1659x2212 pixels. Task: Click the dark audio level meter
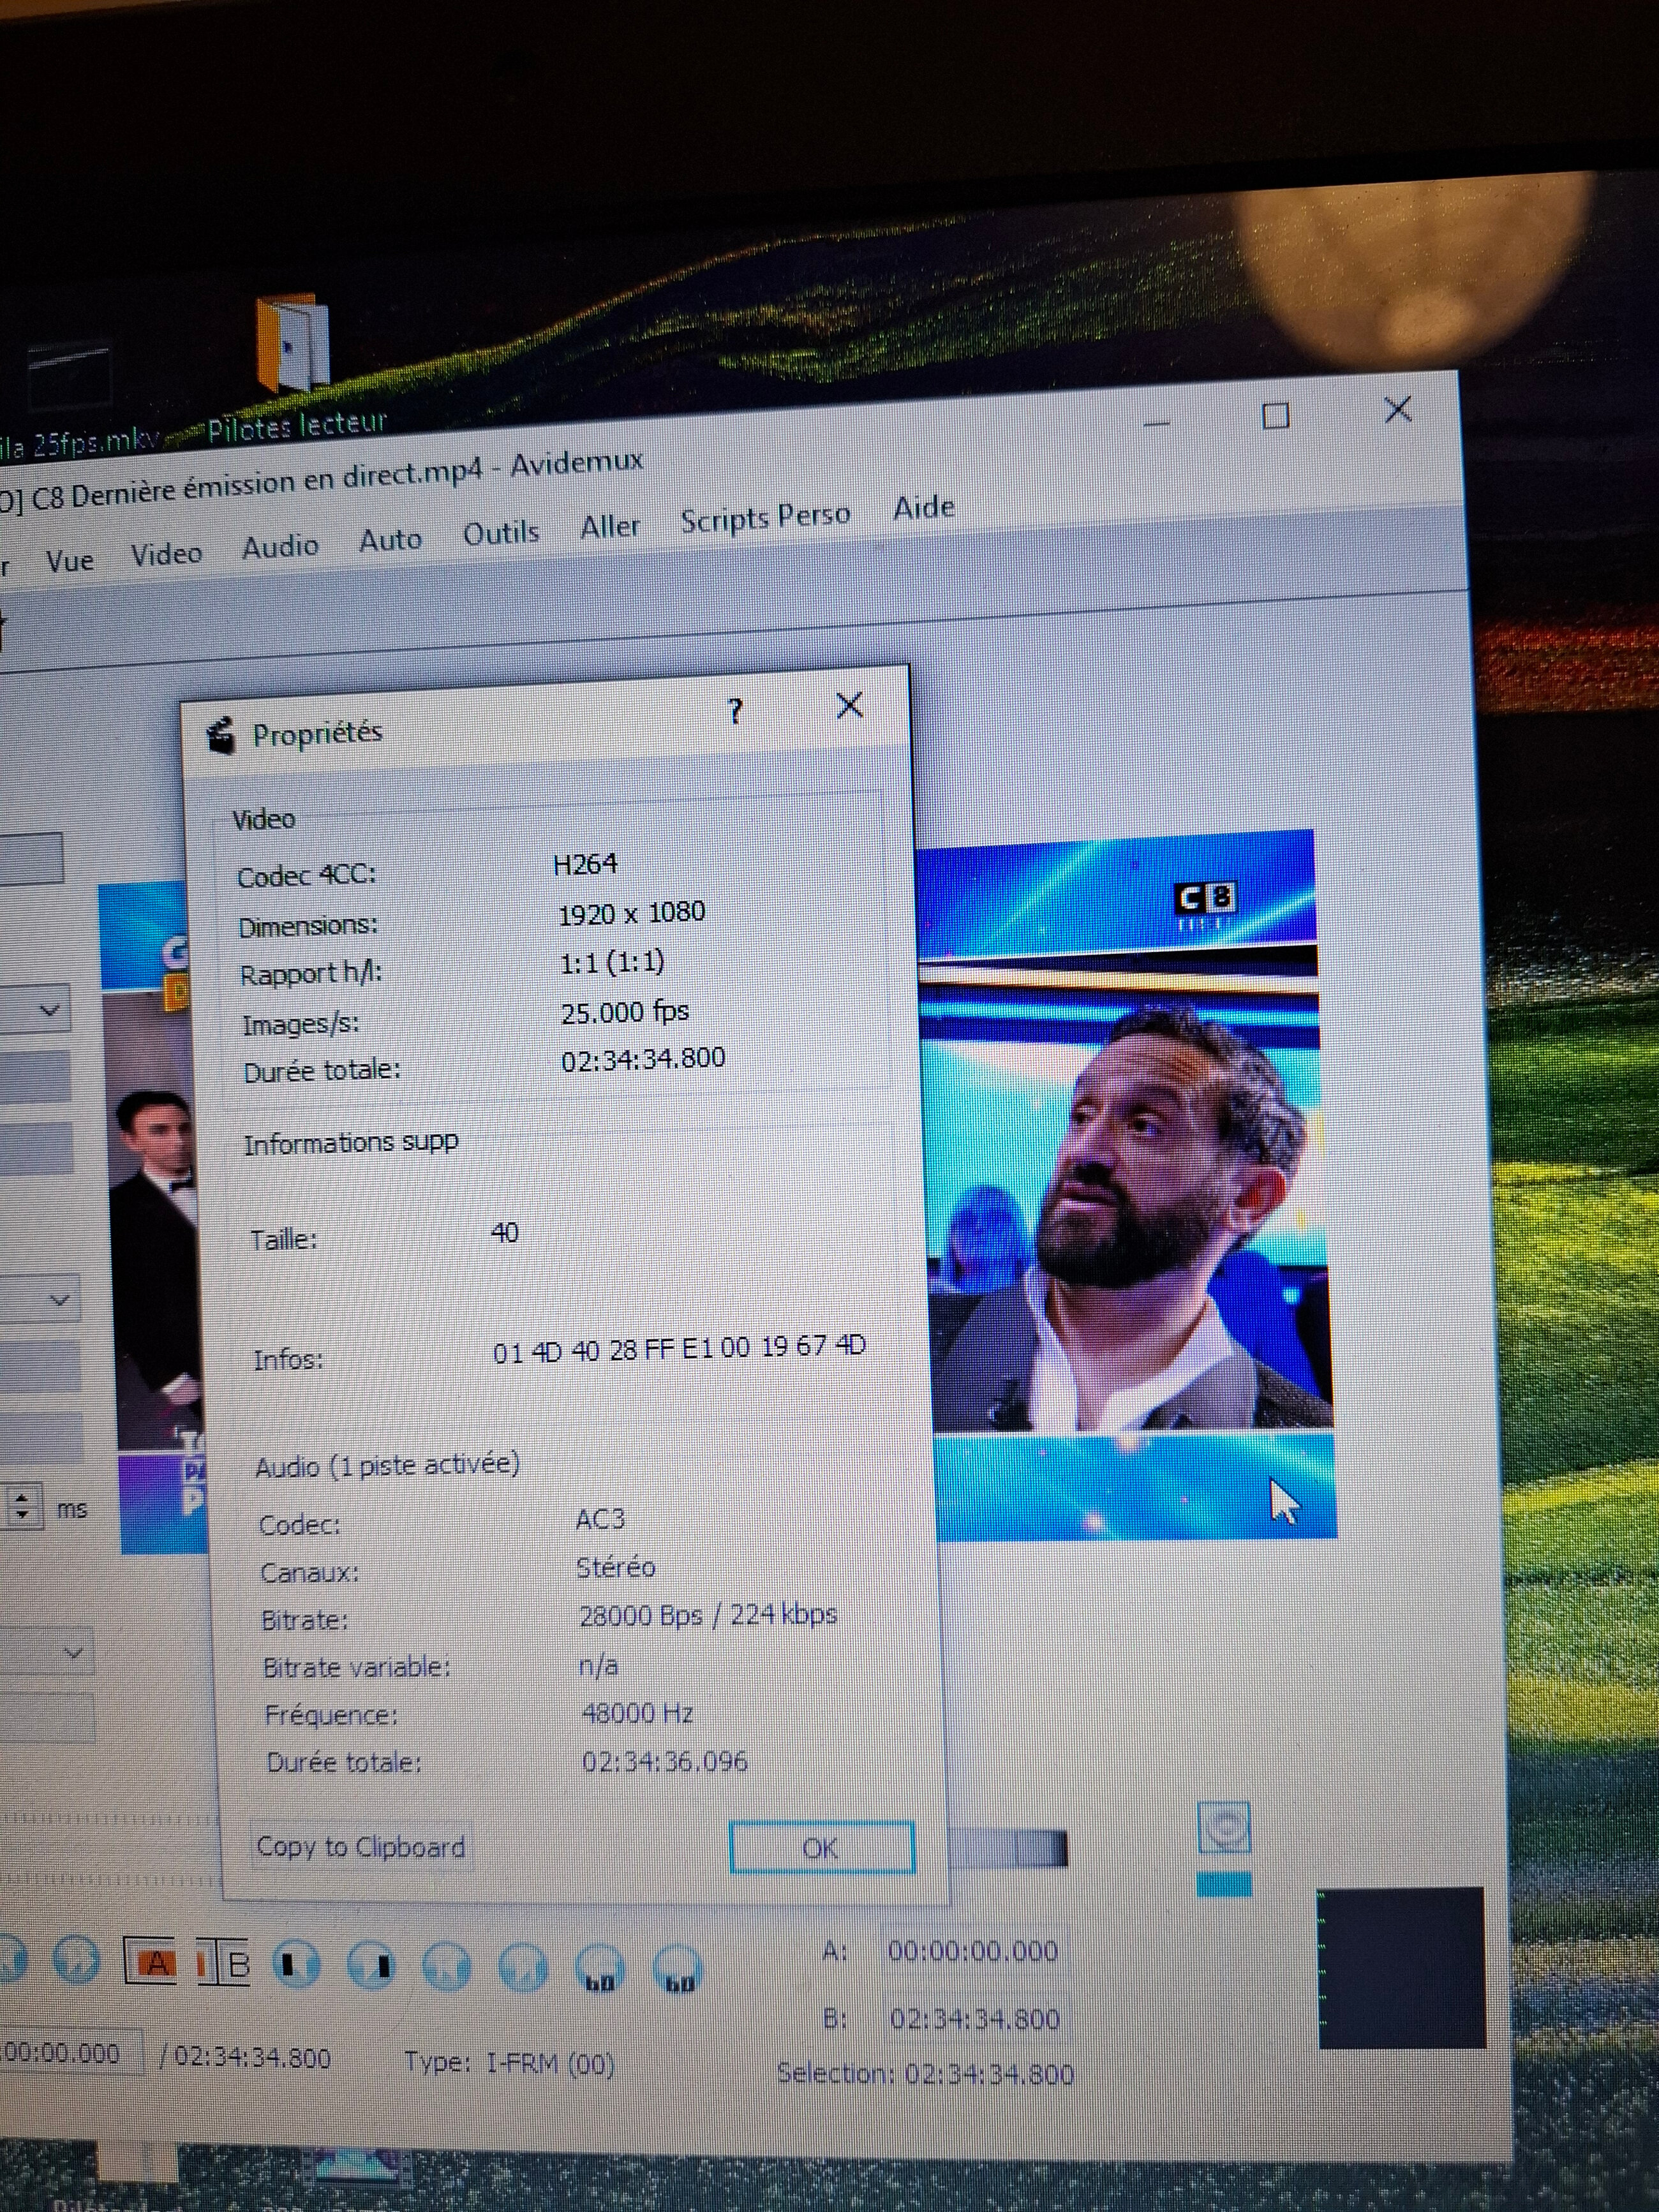[1401, 1968]
